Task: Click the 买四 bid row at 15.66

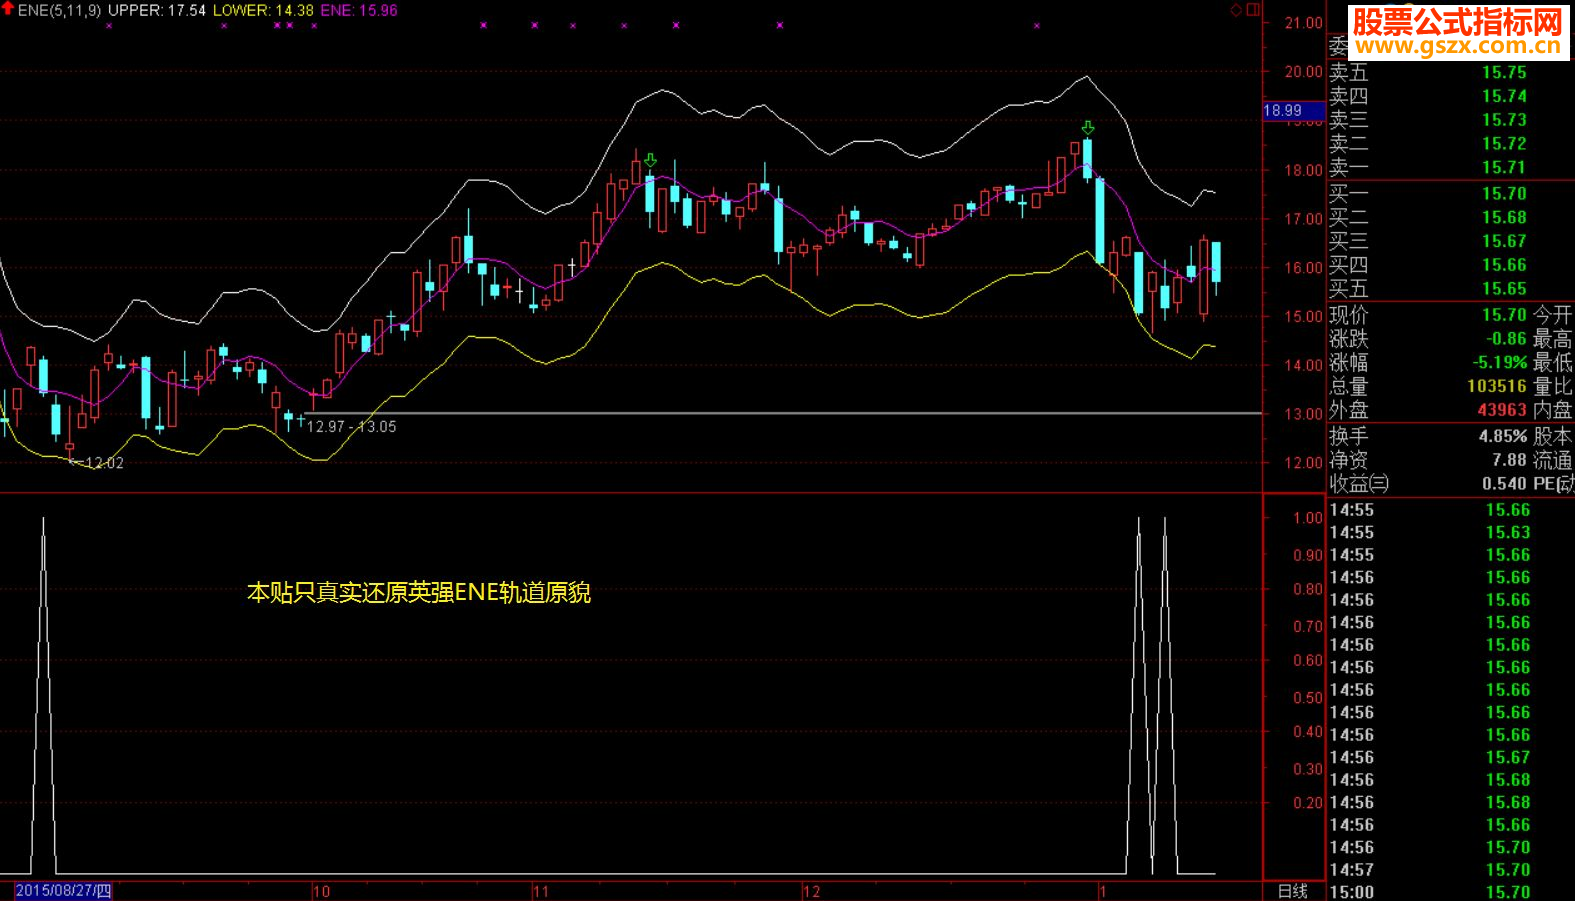Action: pos(1428,265)
